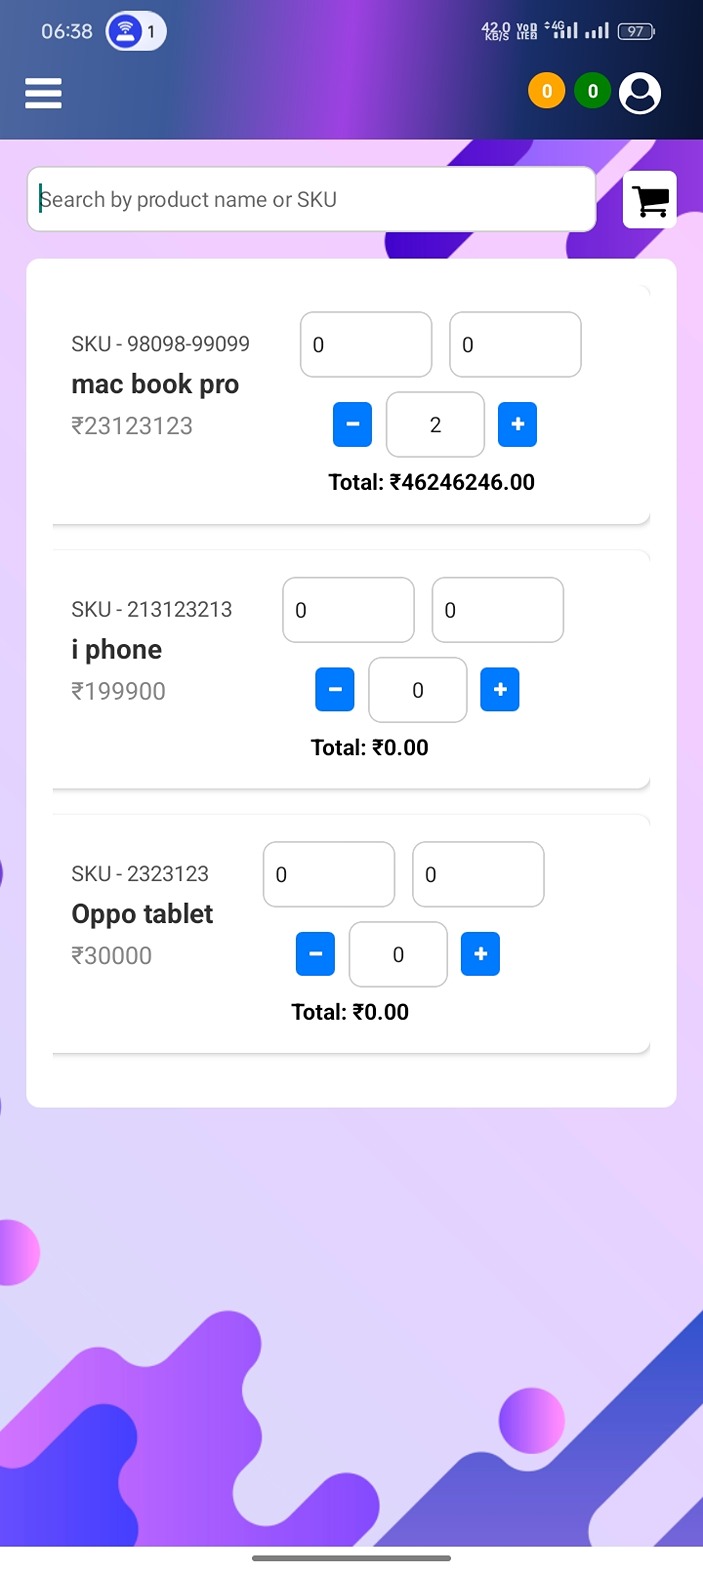Tap the green counter badge
The image size is (703, 1573).
click(592, 92)
